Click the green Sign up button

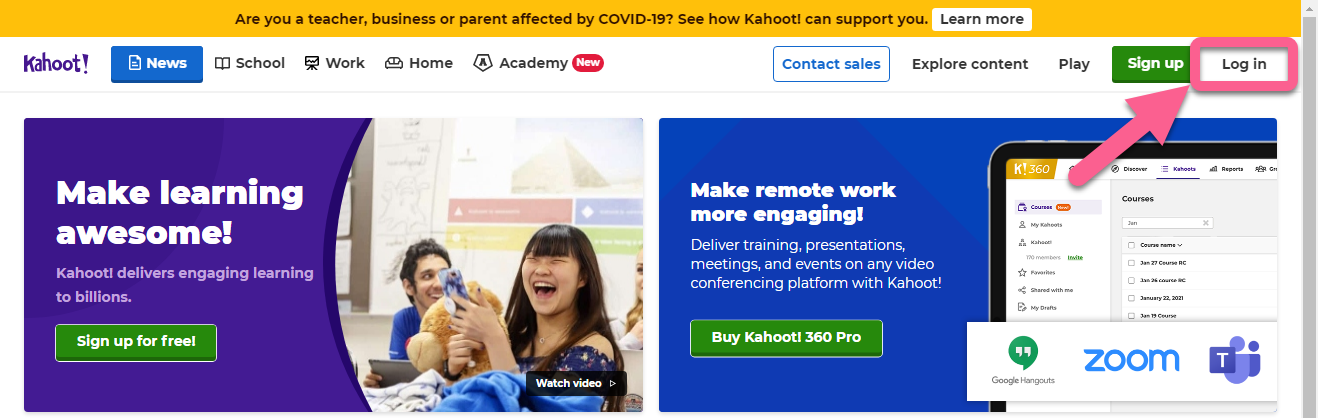point(1155,63)
